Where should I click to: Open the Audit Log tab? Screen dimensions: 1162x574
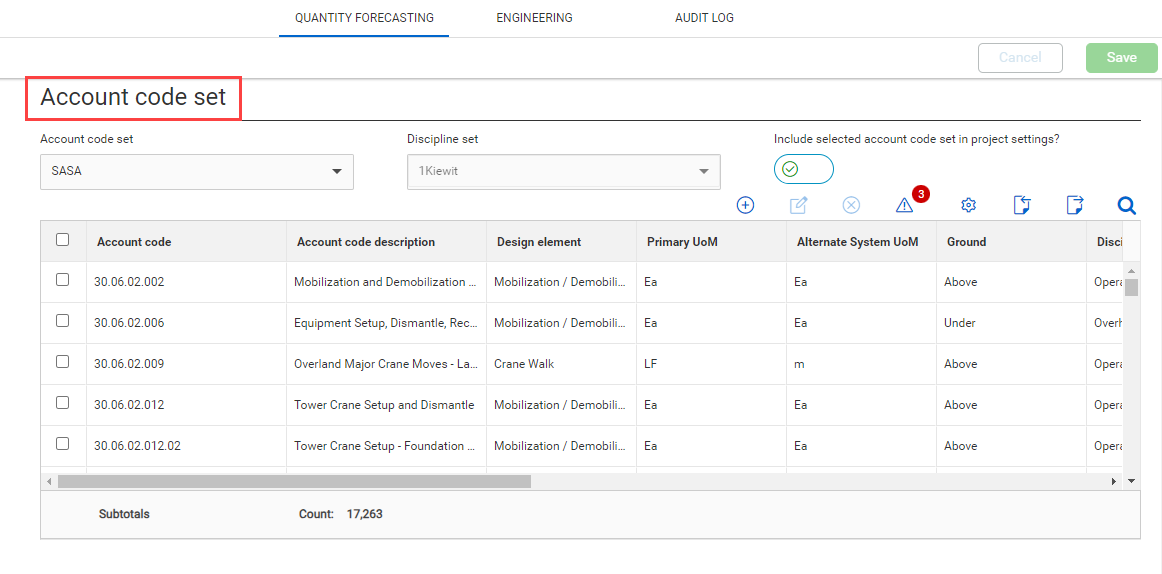pos(704,18)
